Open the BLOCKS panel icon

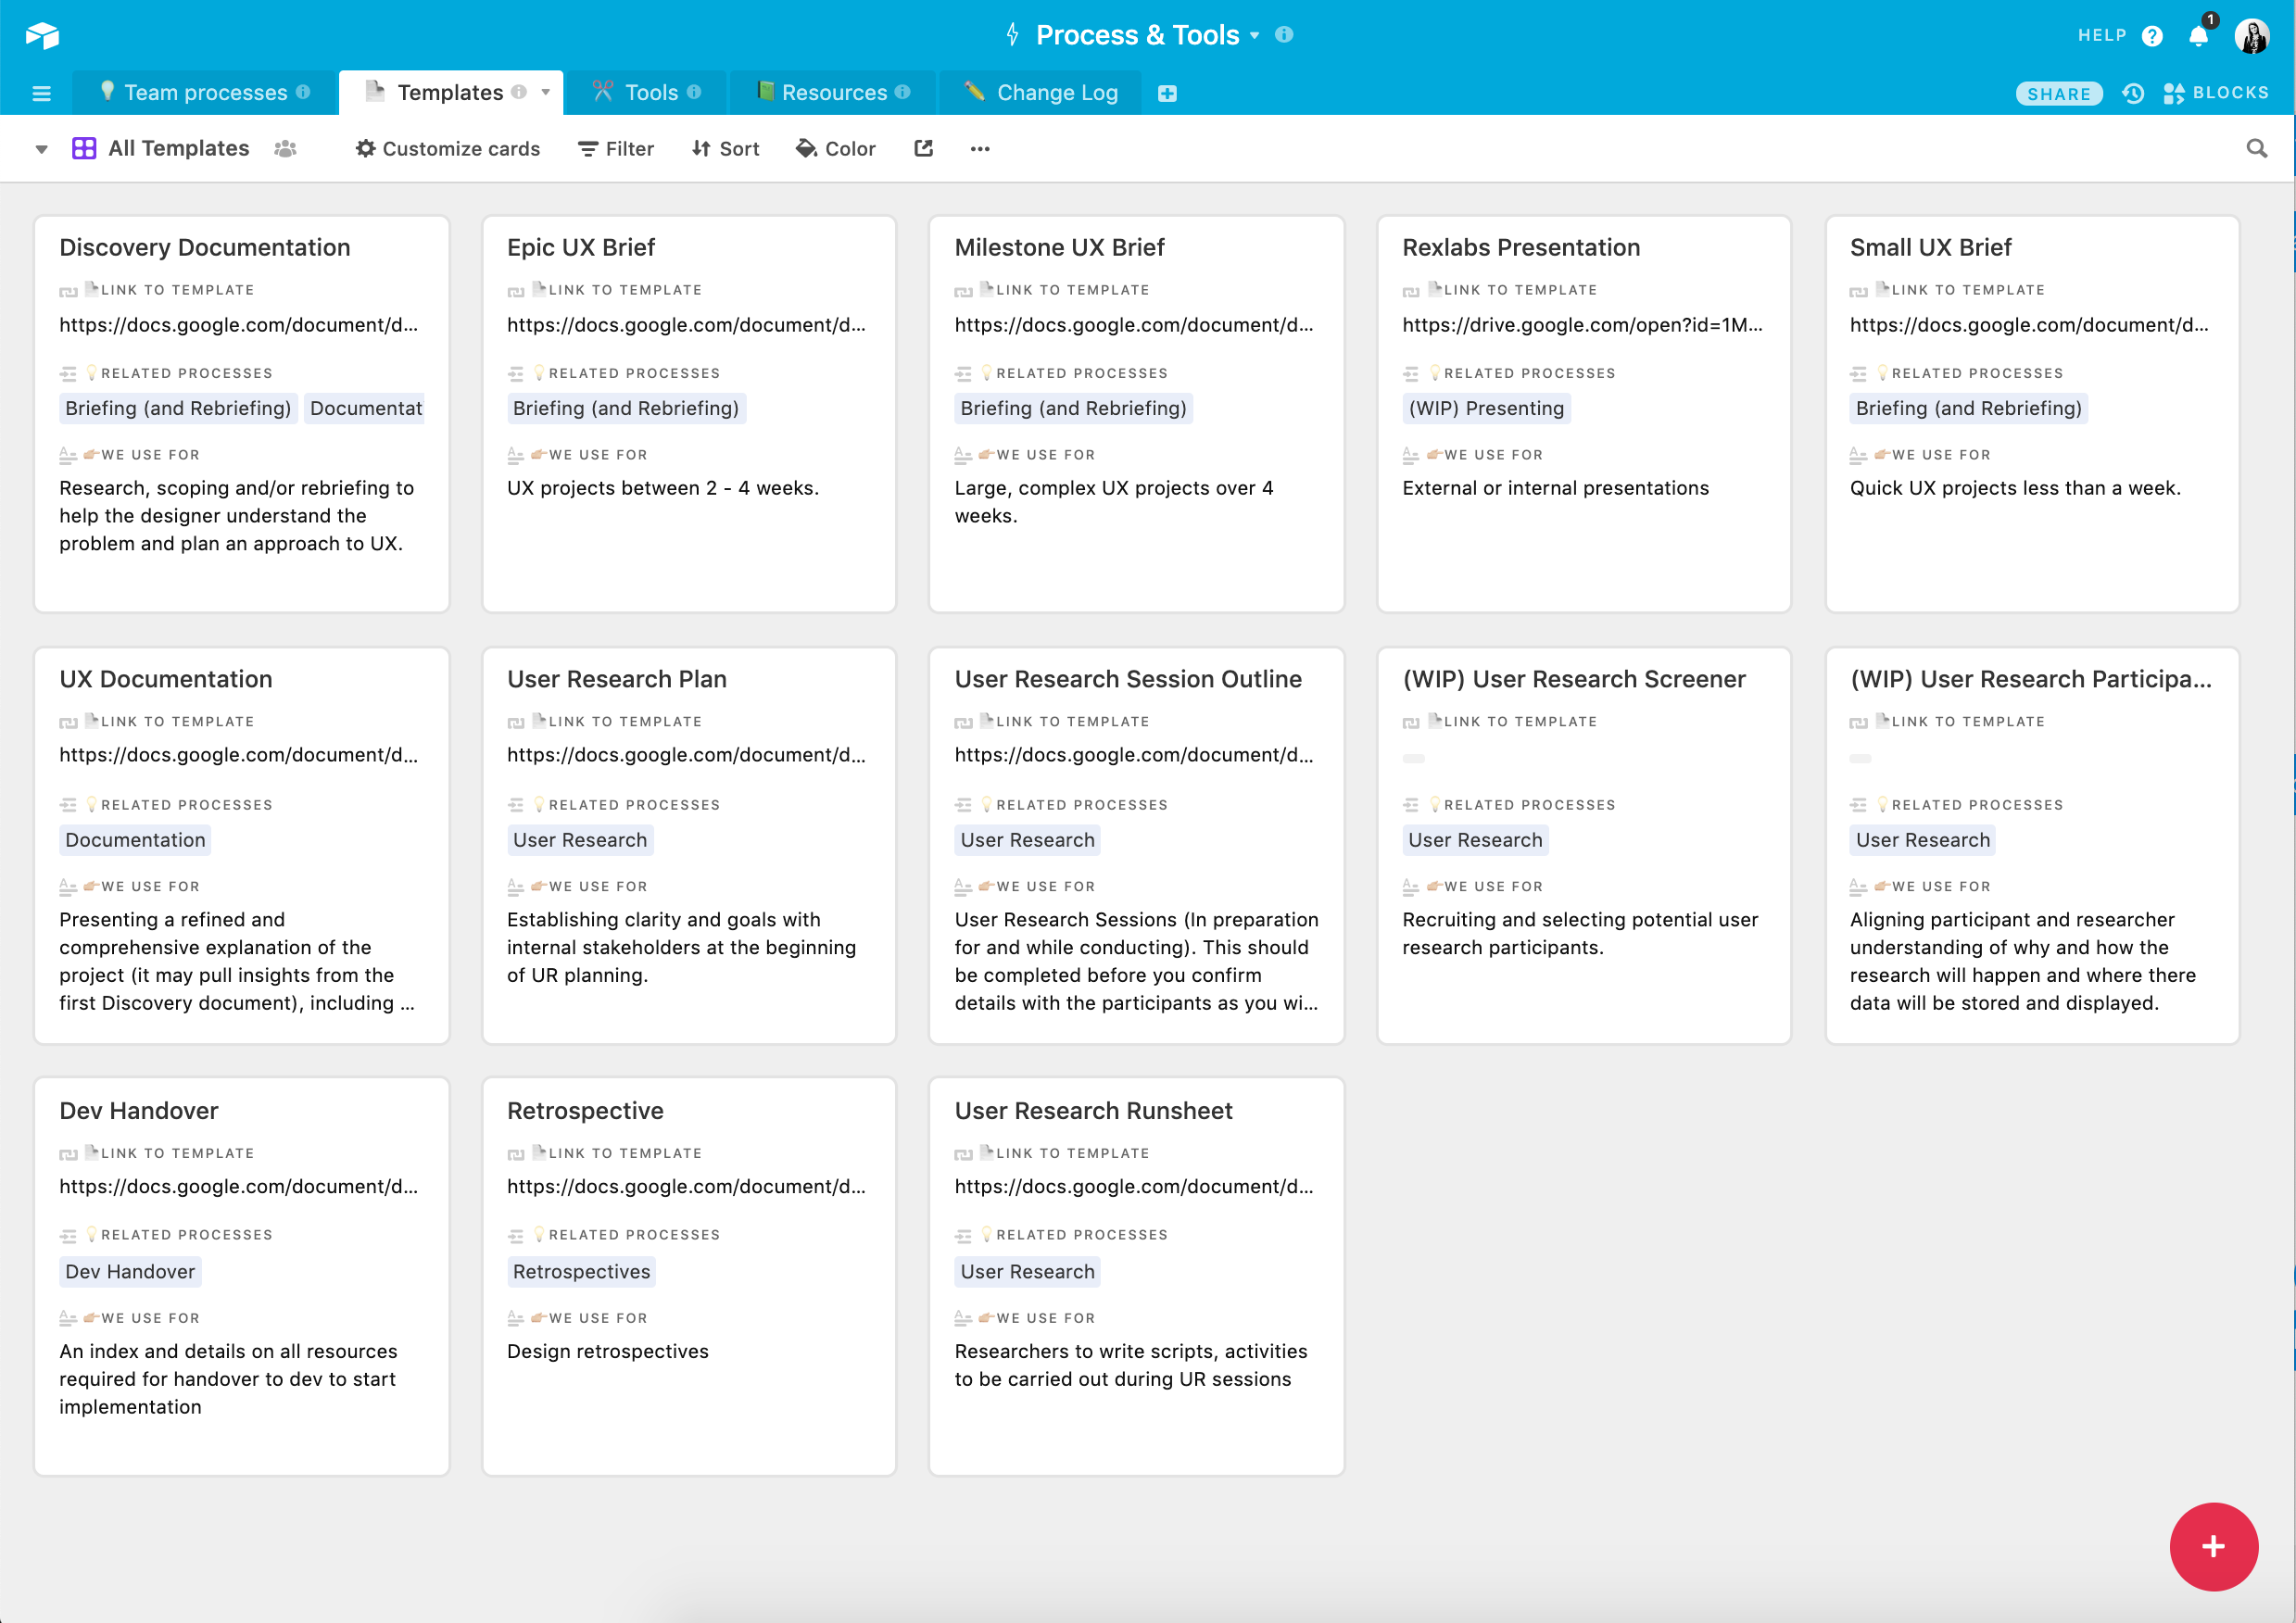point(2174,93)
